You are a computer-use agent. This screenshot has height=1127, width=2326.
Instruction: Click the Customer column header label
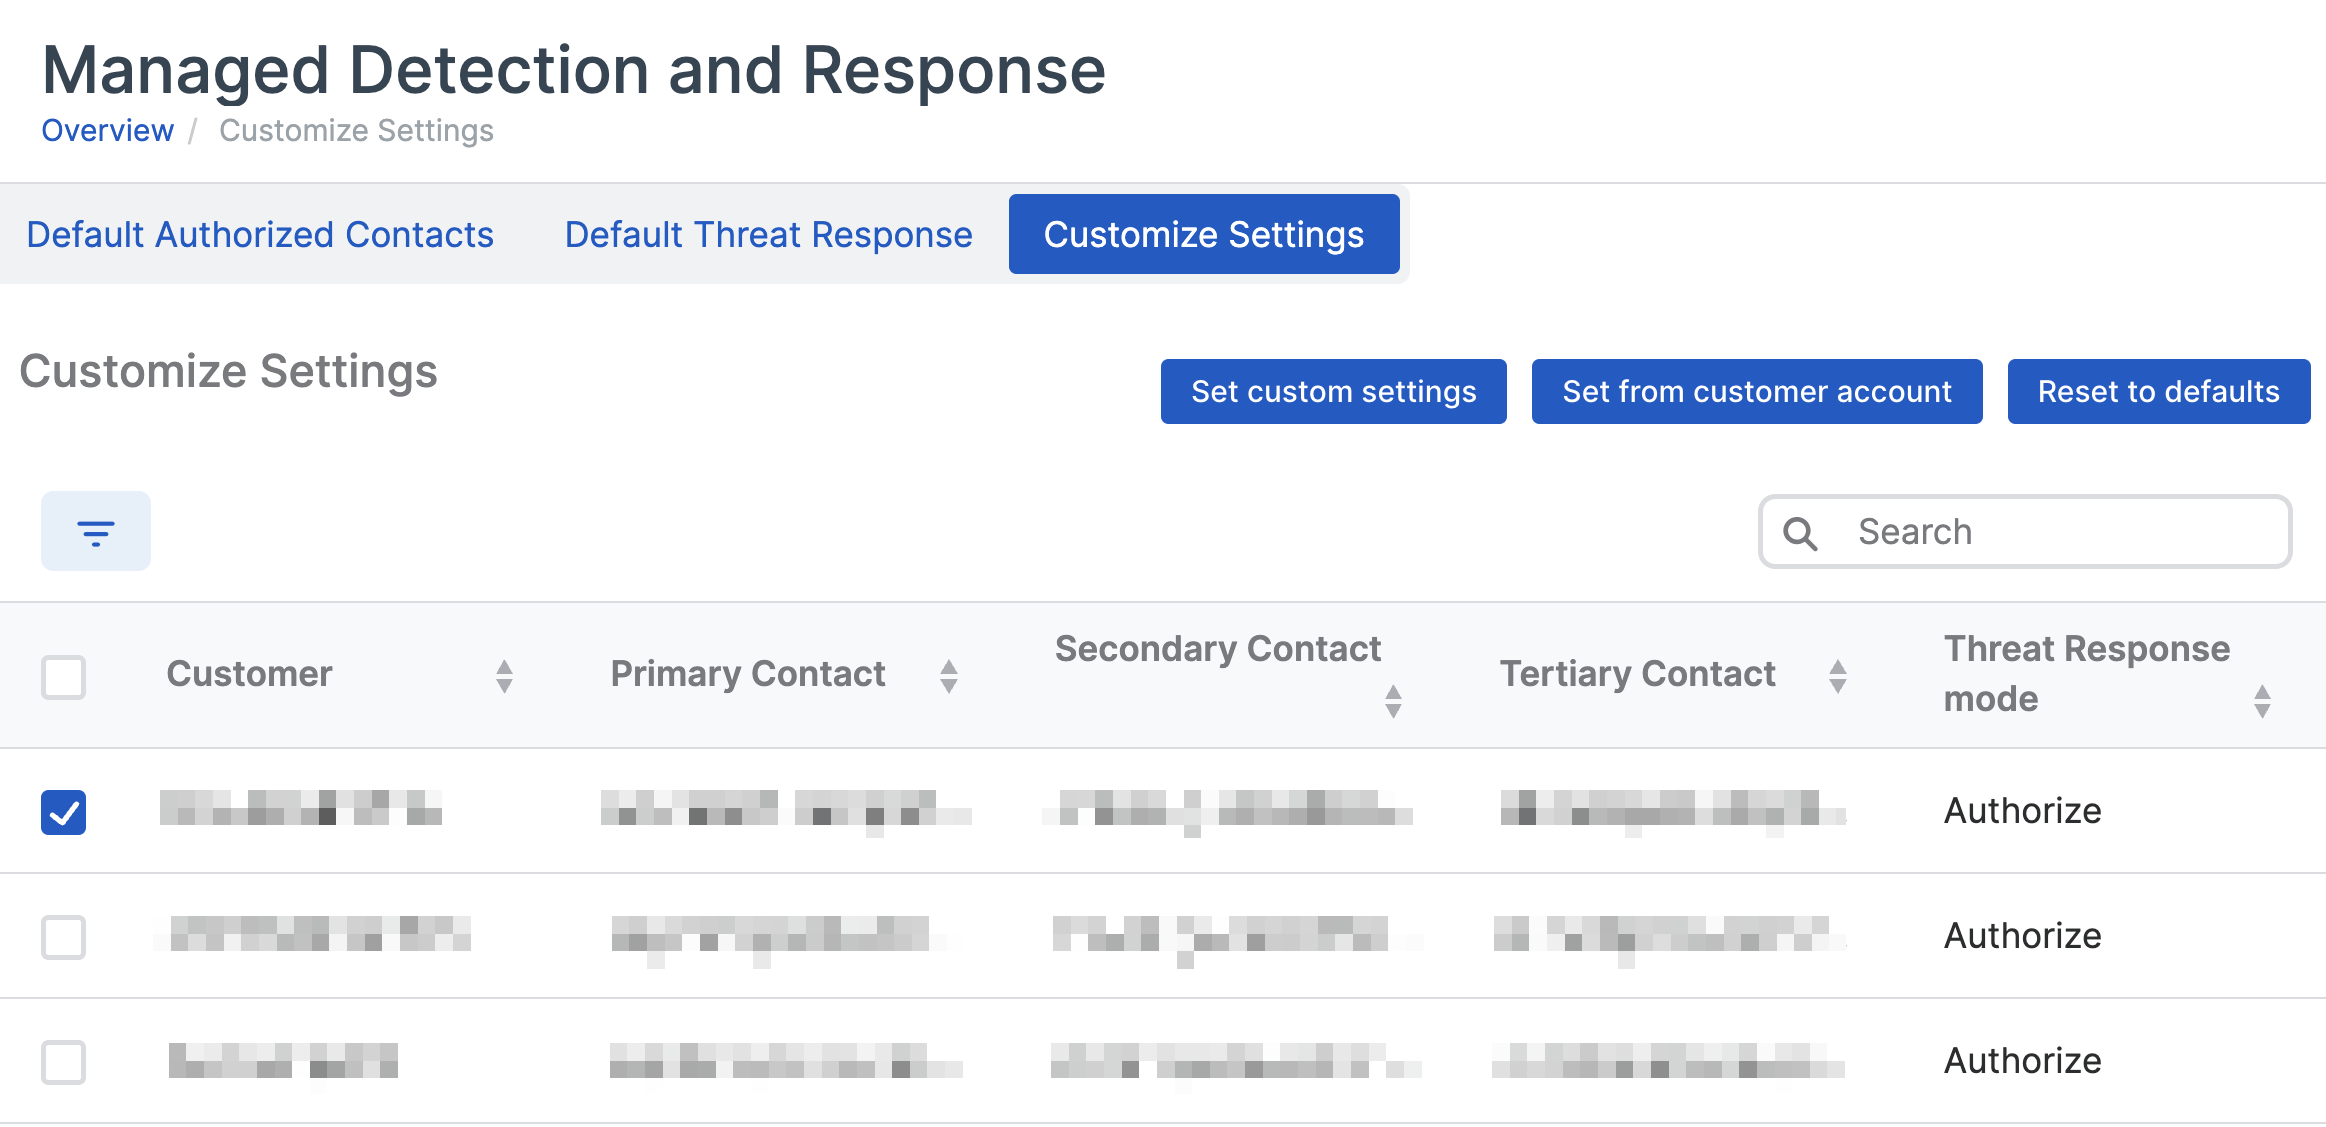pos(249,674)
